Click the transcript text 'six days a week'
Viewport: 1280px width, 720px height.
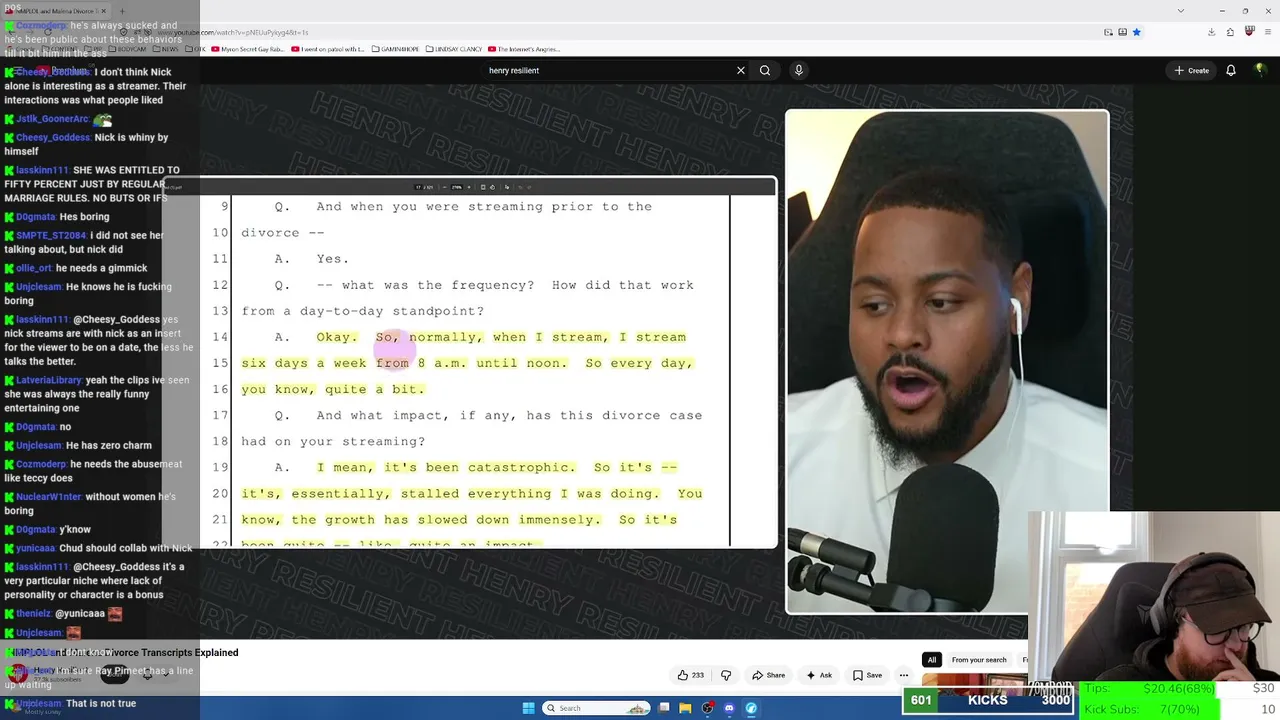(x=304, y=363)
